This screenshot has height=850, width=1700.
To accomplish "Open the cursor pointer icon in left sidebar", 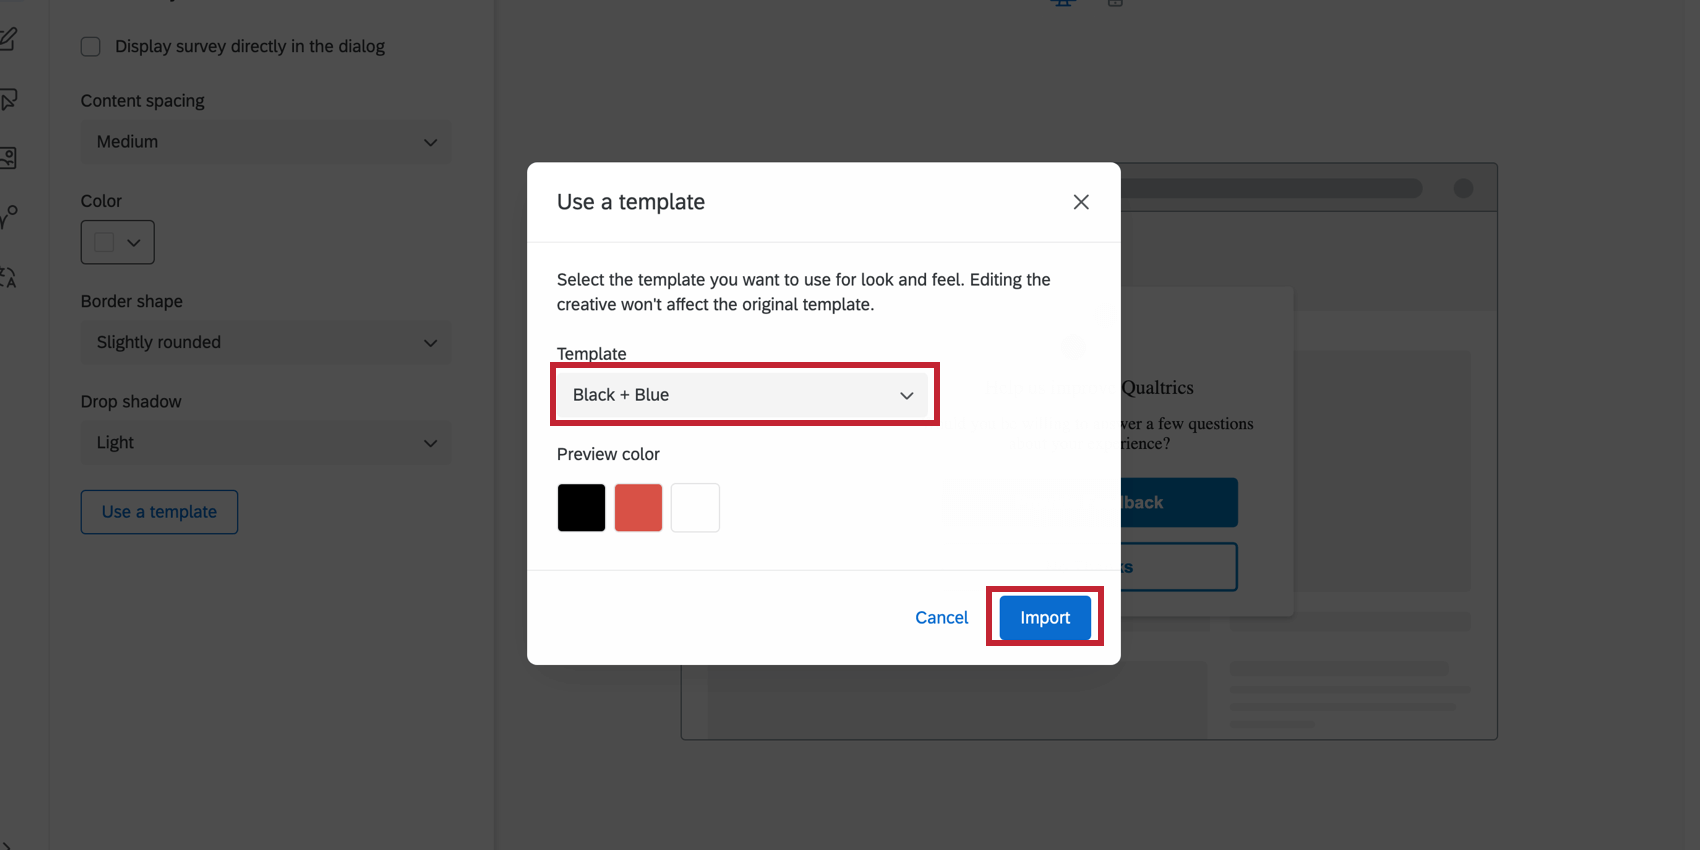I will tap(8, 99).
